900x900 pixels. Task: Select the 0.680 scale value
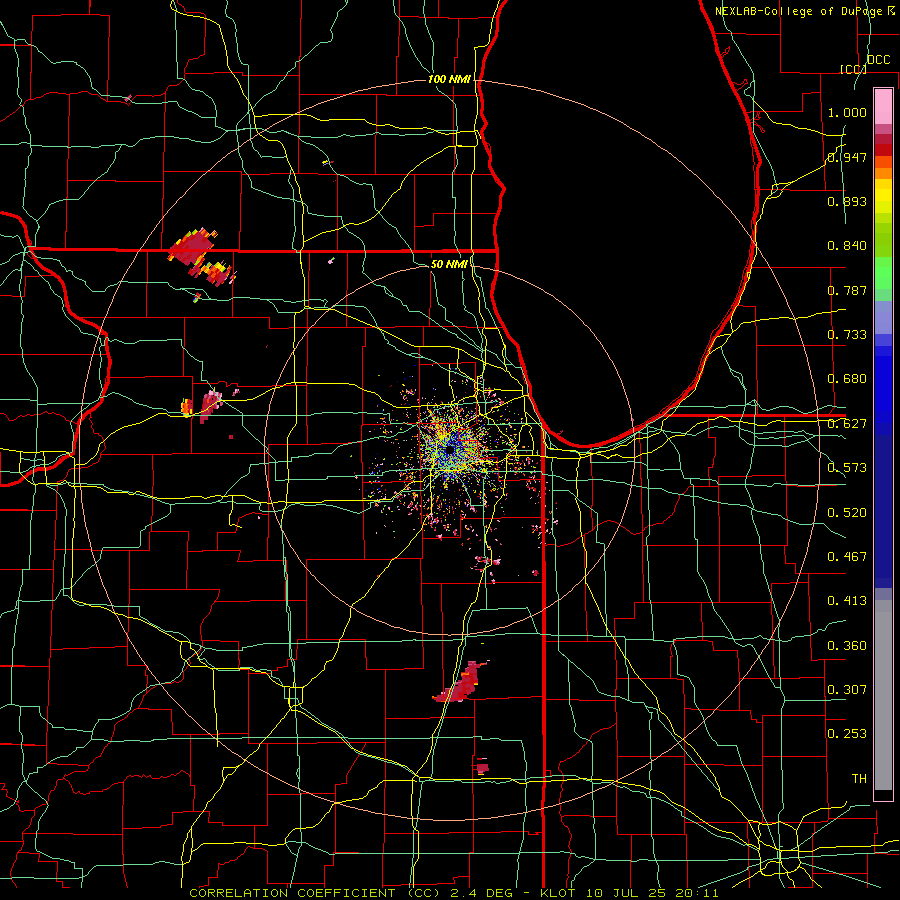847,379
